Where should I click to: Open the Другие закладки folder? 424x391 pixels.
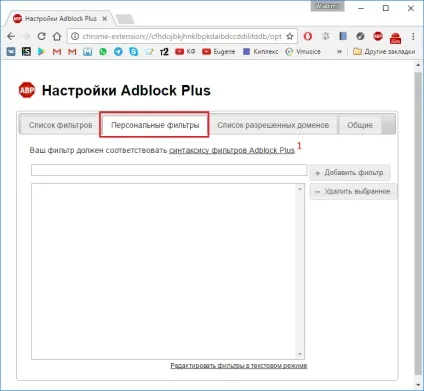384,52
